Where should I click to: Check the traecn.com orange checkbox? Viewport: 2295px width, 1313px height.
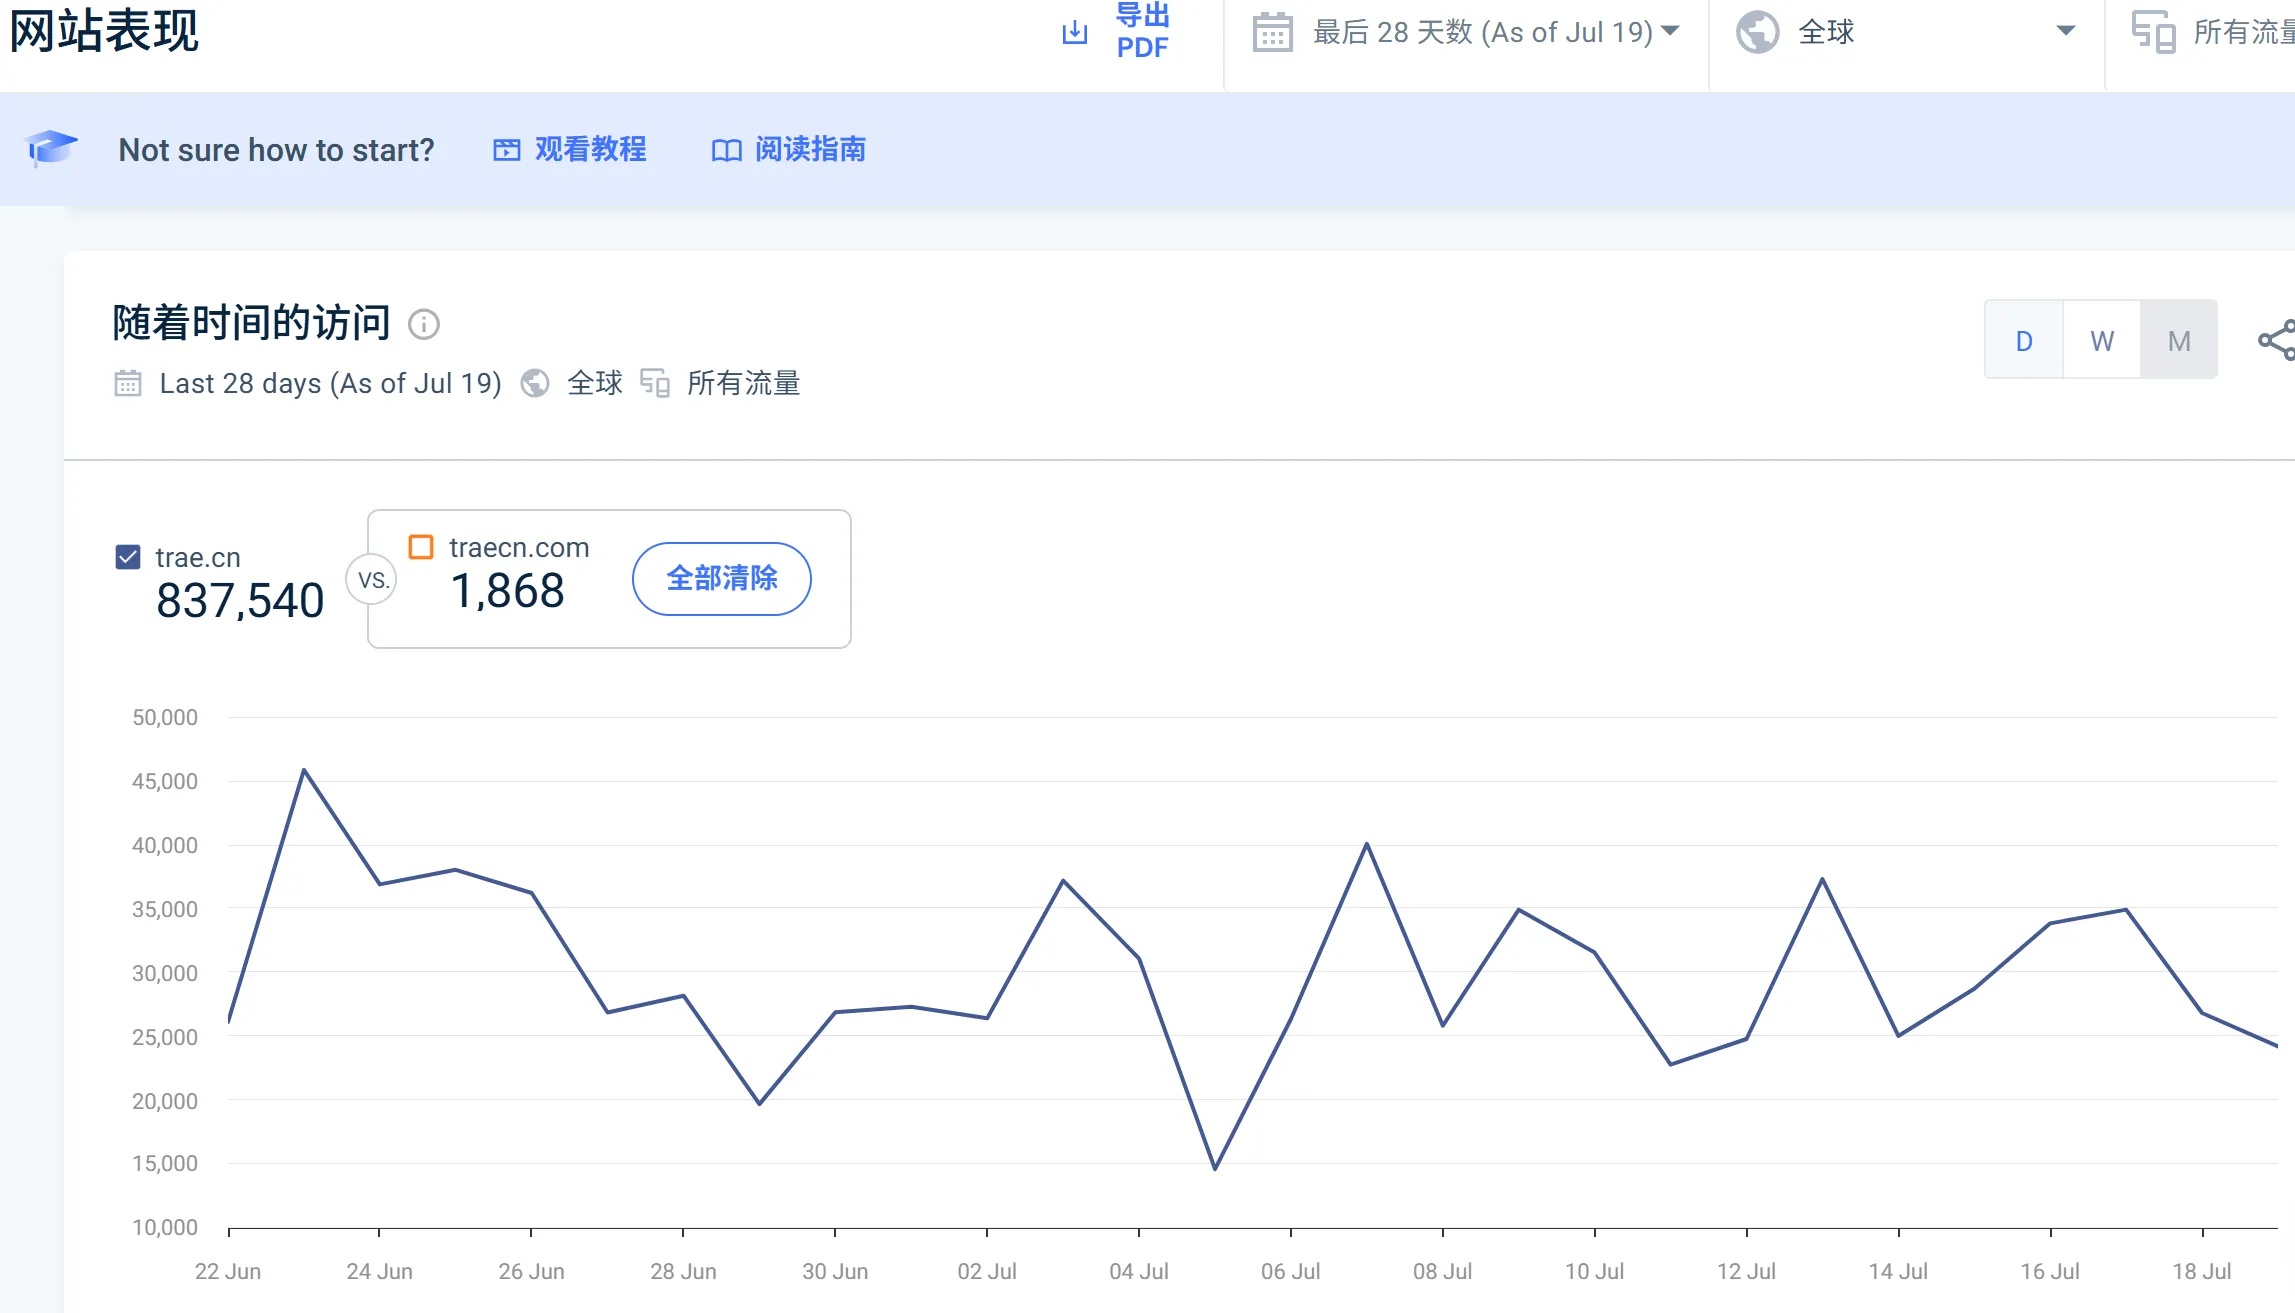click(x=421, y=547)
